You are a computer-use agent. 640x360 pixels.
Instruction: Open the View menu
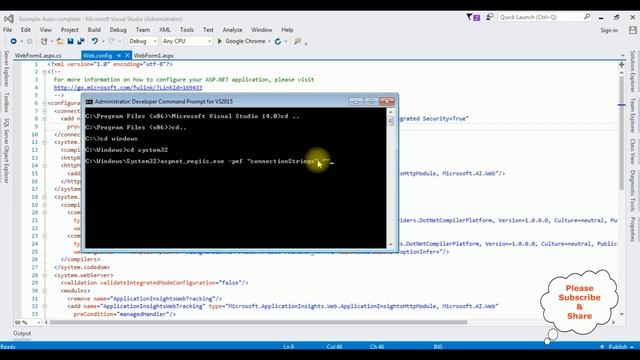[x=46, y=30]
